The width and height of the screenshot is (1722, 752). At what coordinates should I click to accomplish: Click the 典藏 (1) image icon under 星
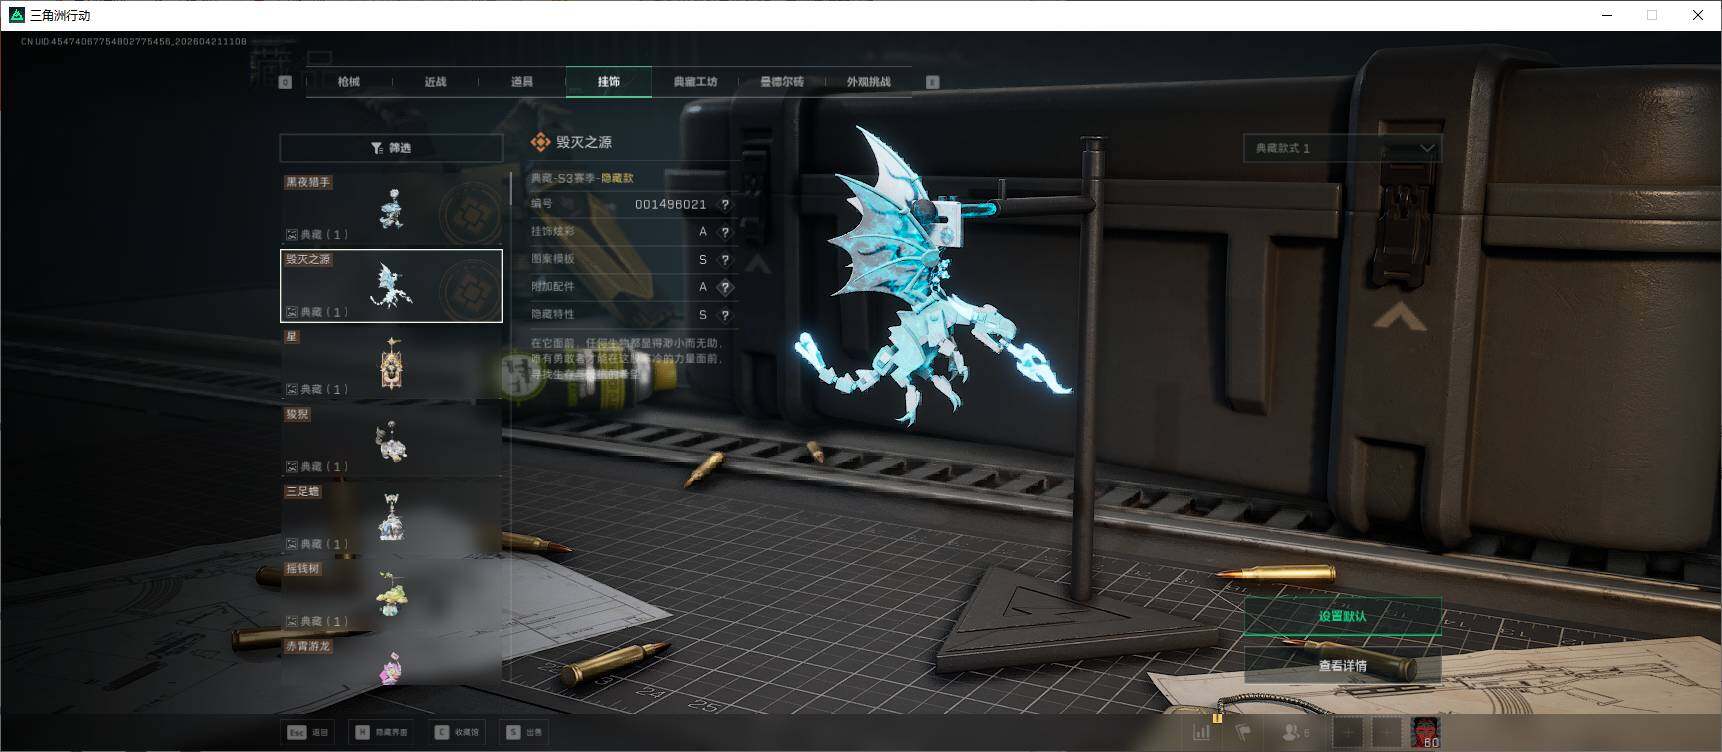tap(292, 390)
